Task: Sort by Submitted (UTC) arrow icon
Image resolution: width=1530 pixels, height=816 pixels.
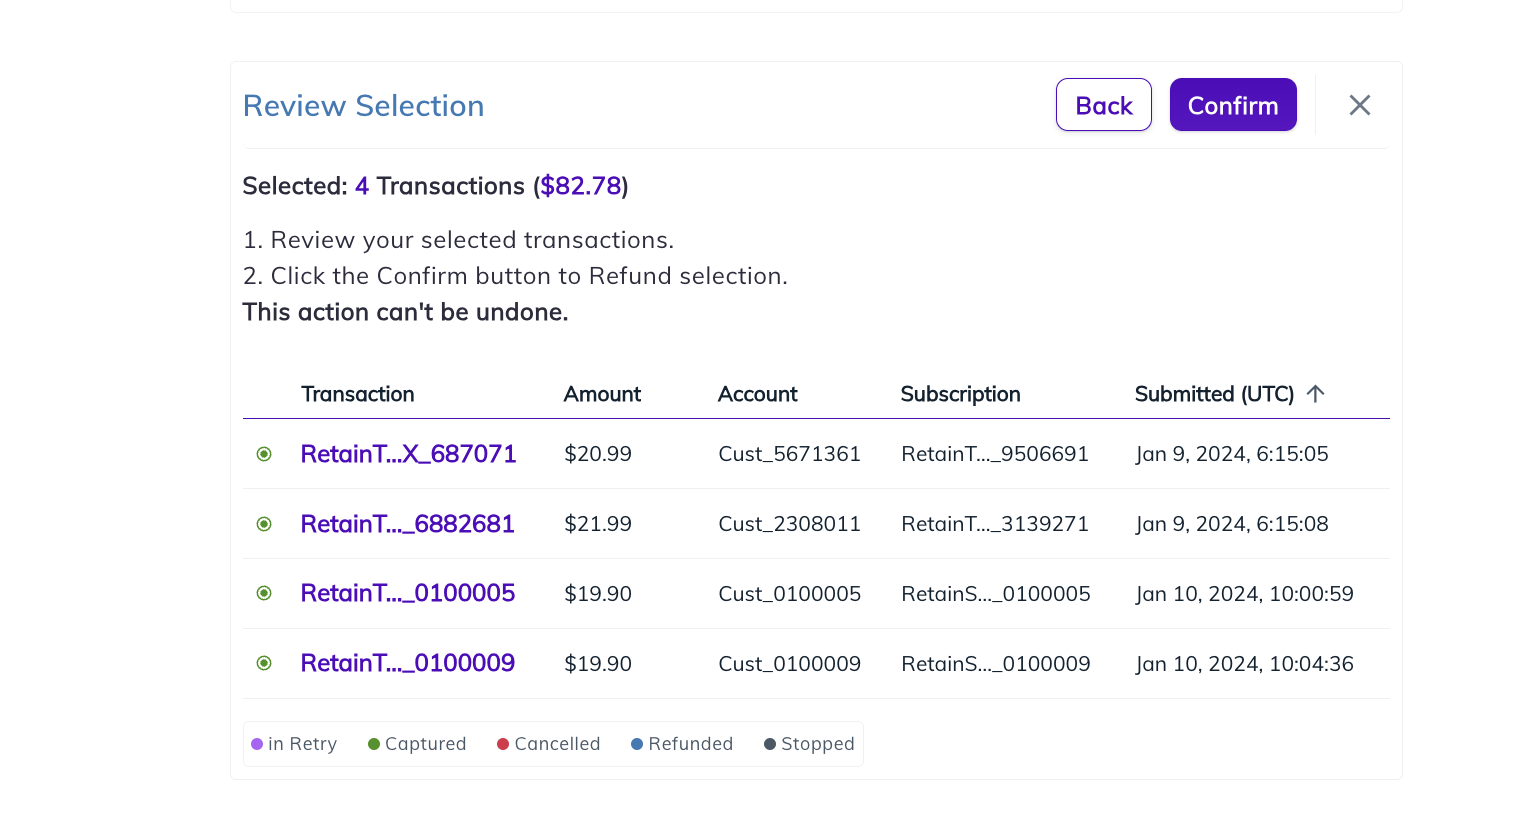Action: 1316,393
